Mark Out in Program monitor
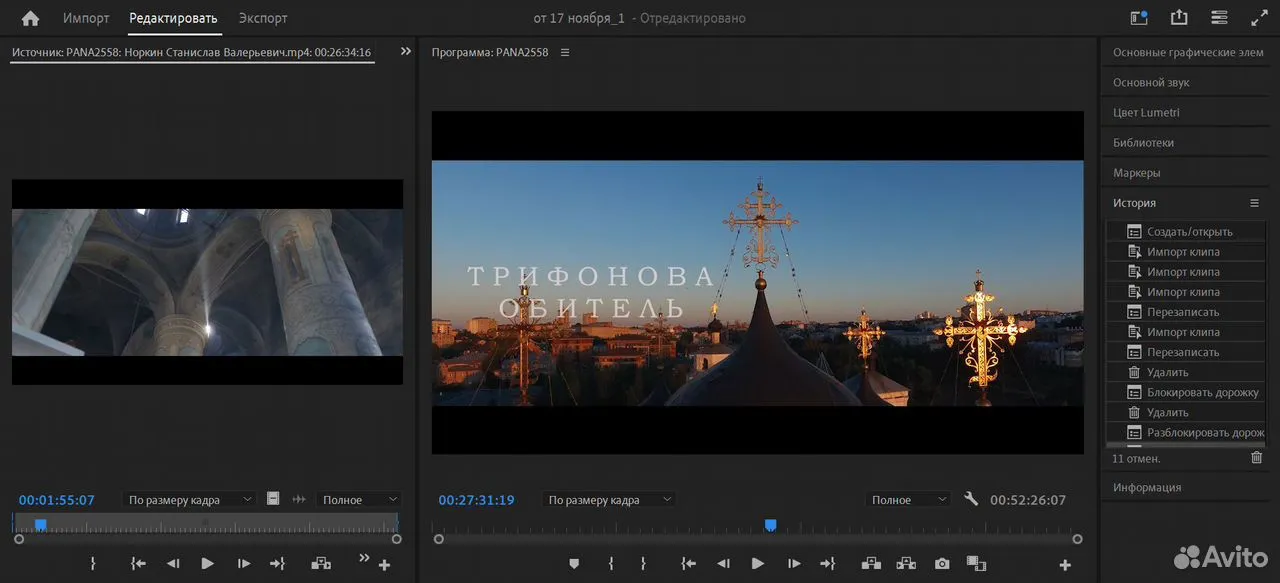Viewport: 1280px width, 583px height. [643, 564]
